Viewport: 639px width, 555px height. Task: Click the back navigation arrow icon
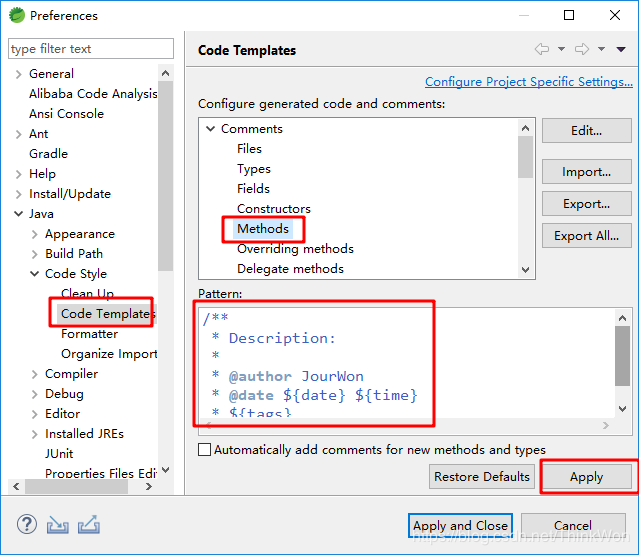pyautogui.click(x=542, y=49)
